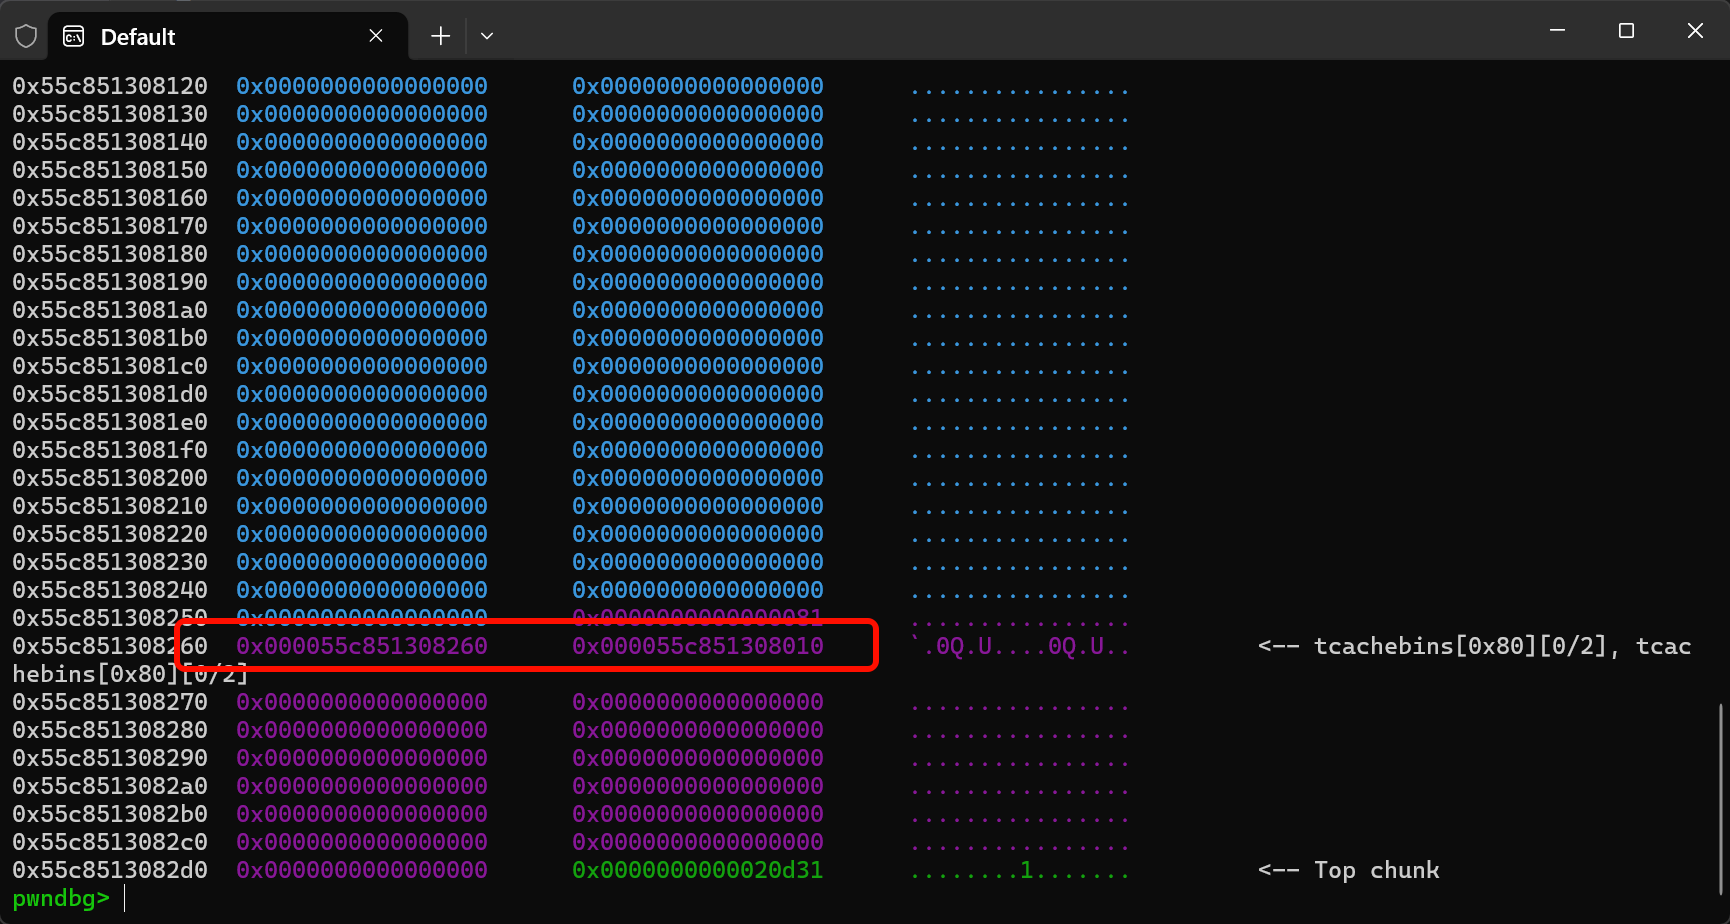Click top chunk size 0x0000000000020d31
The height and width of the screenshot is (924, 1730).
pos(698,870)
